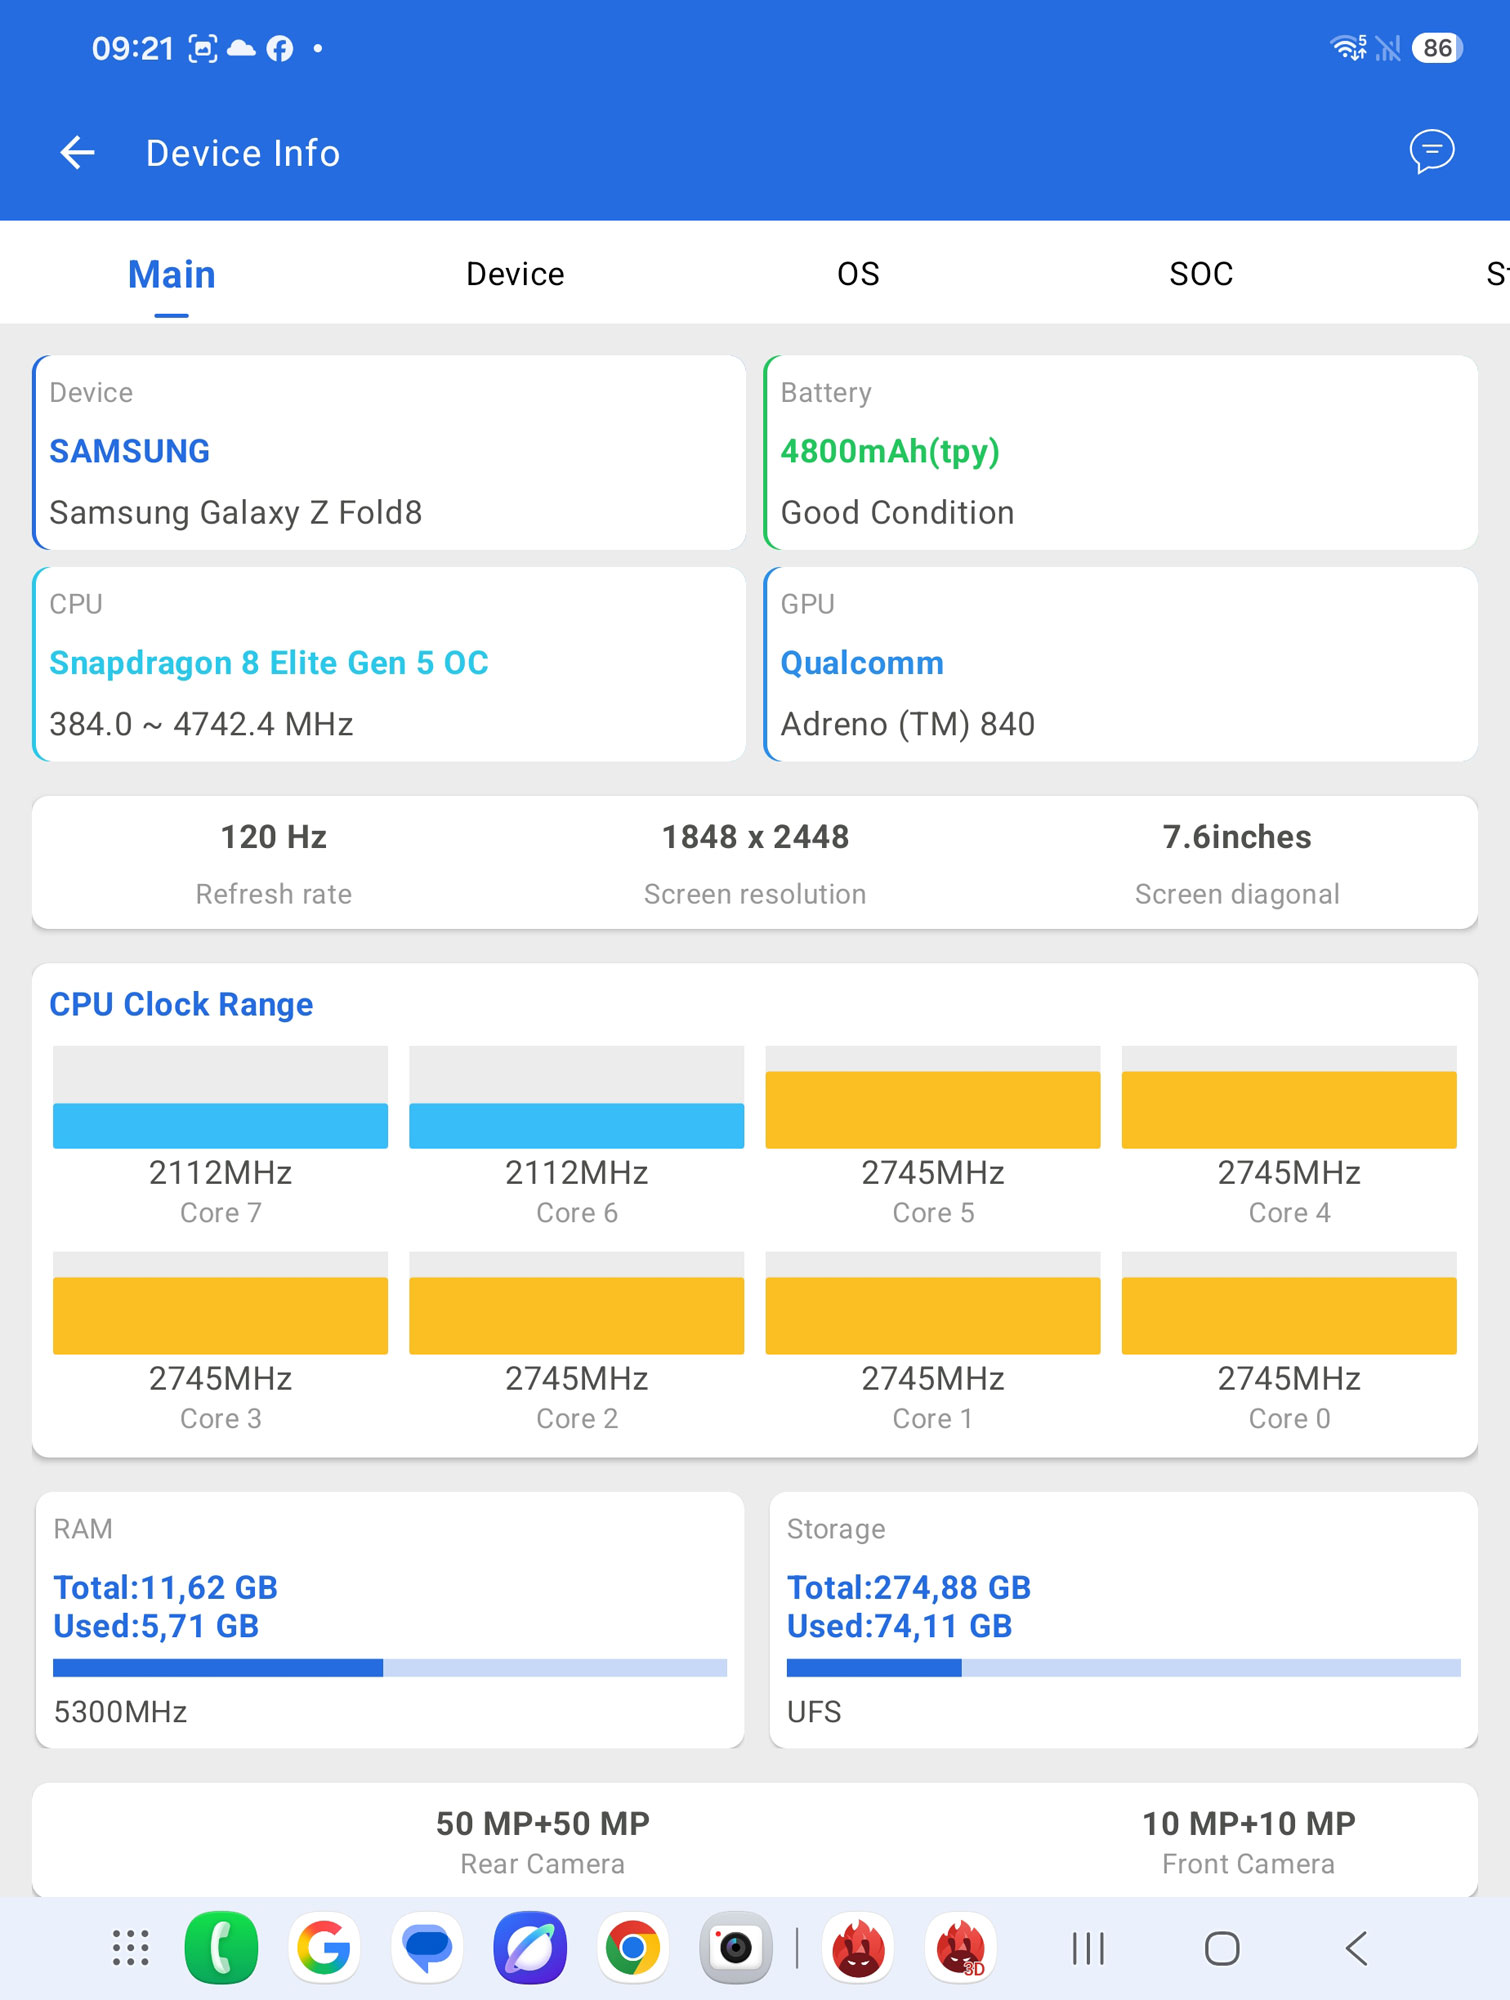Tap the CPU Clock Range heading
The image size is (1510, 2000).
(x=181, y=1004)
